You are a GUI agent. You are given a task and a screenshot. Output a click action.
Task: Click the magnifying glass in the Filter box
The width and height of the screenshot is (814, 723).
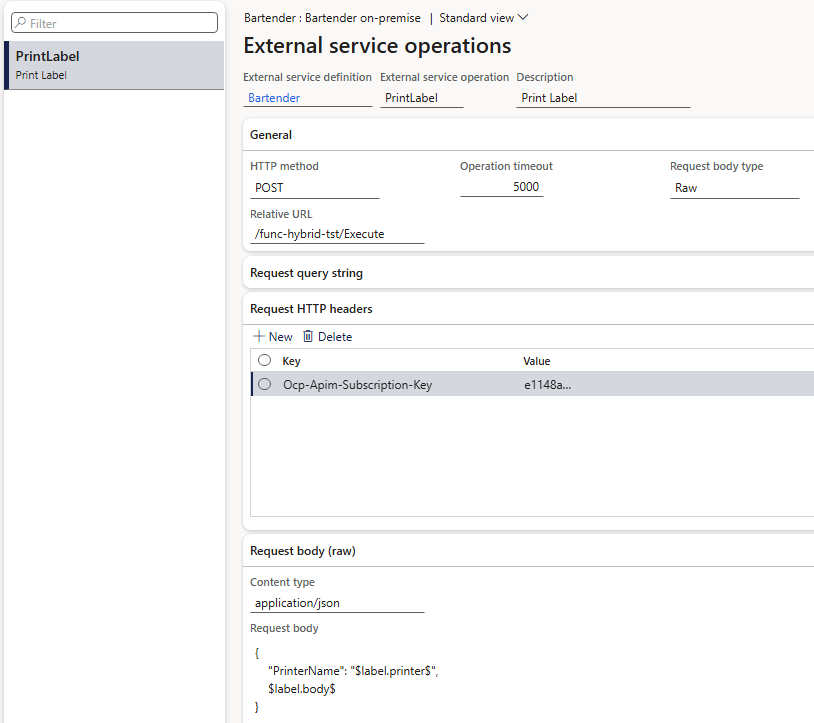(20, 22)
